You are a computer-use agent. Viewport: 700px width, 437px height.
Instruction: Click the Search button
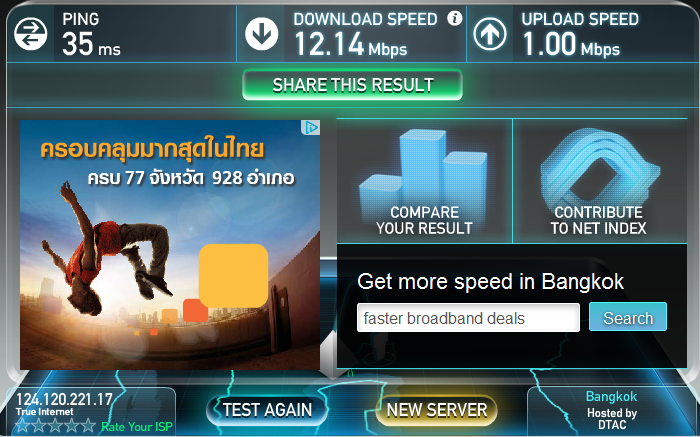coord(628,317)
